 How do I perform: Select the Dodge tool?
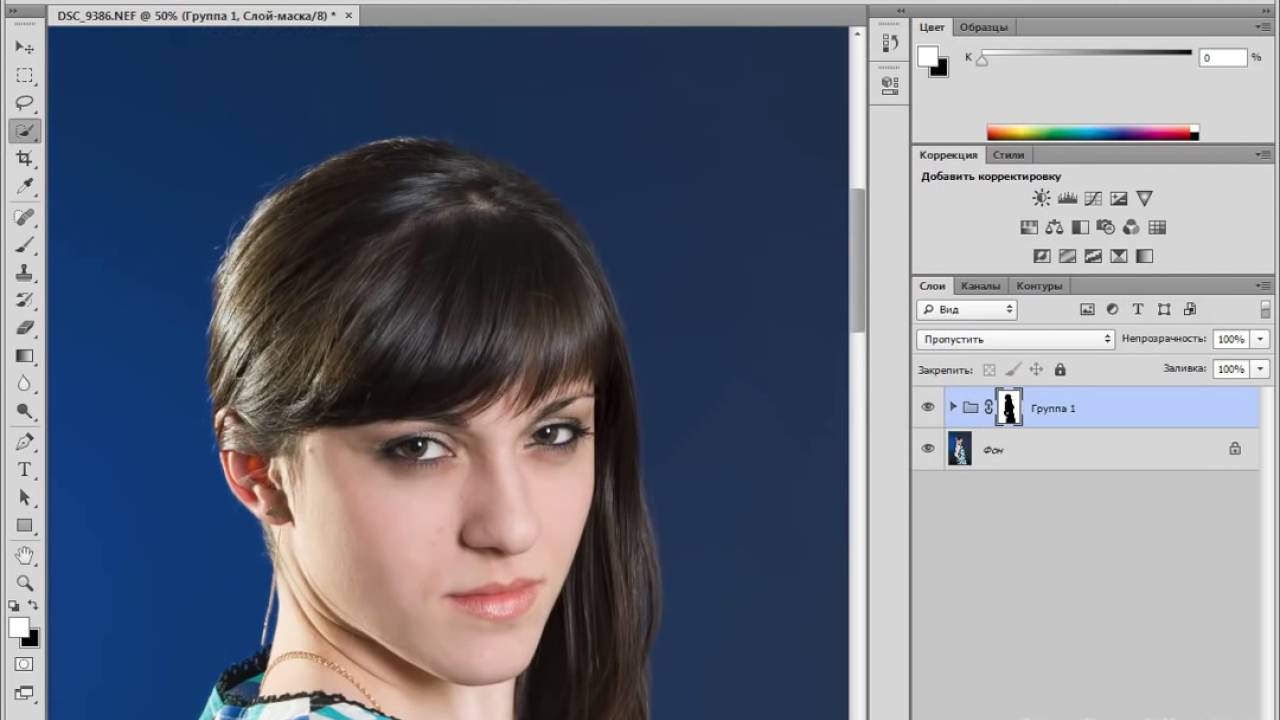coord(25,412)
